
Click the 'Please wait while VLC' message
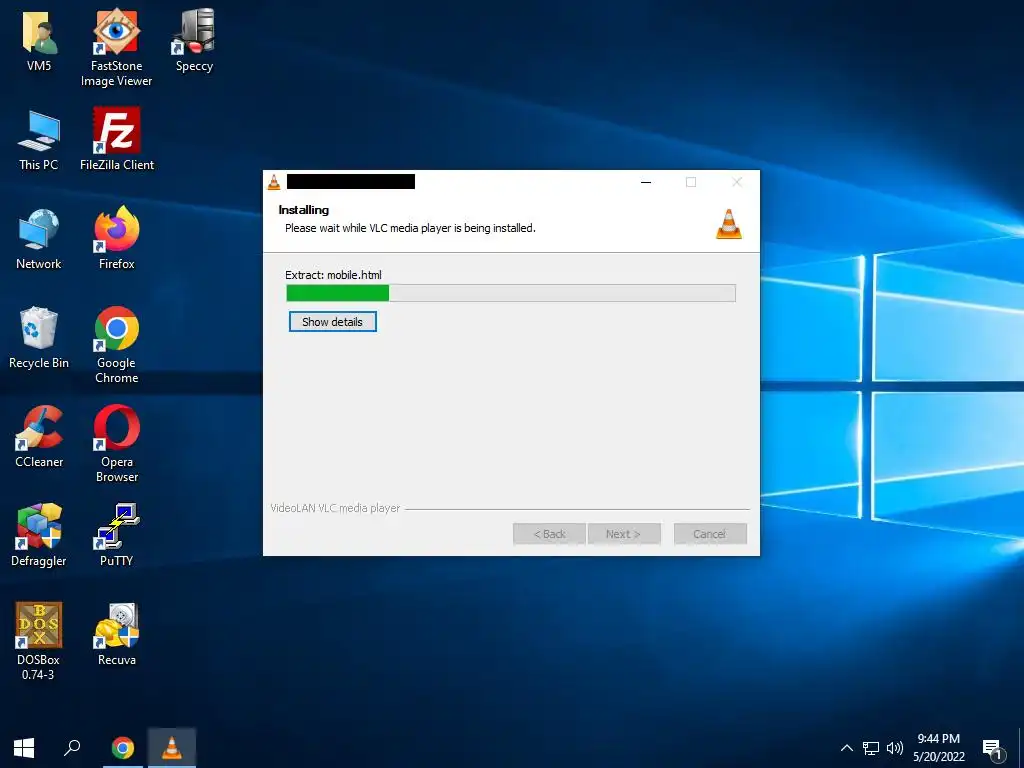coord(410,228)
